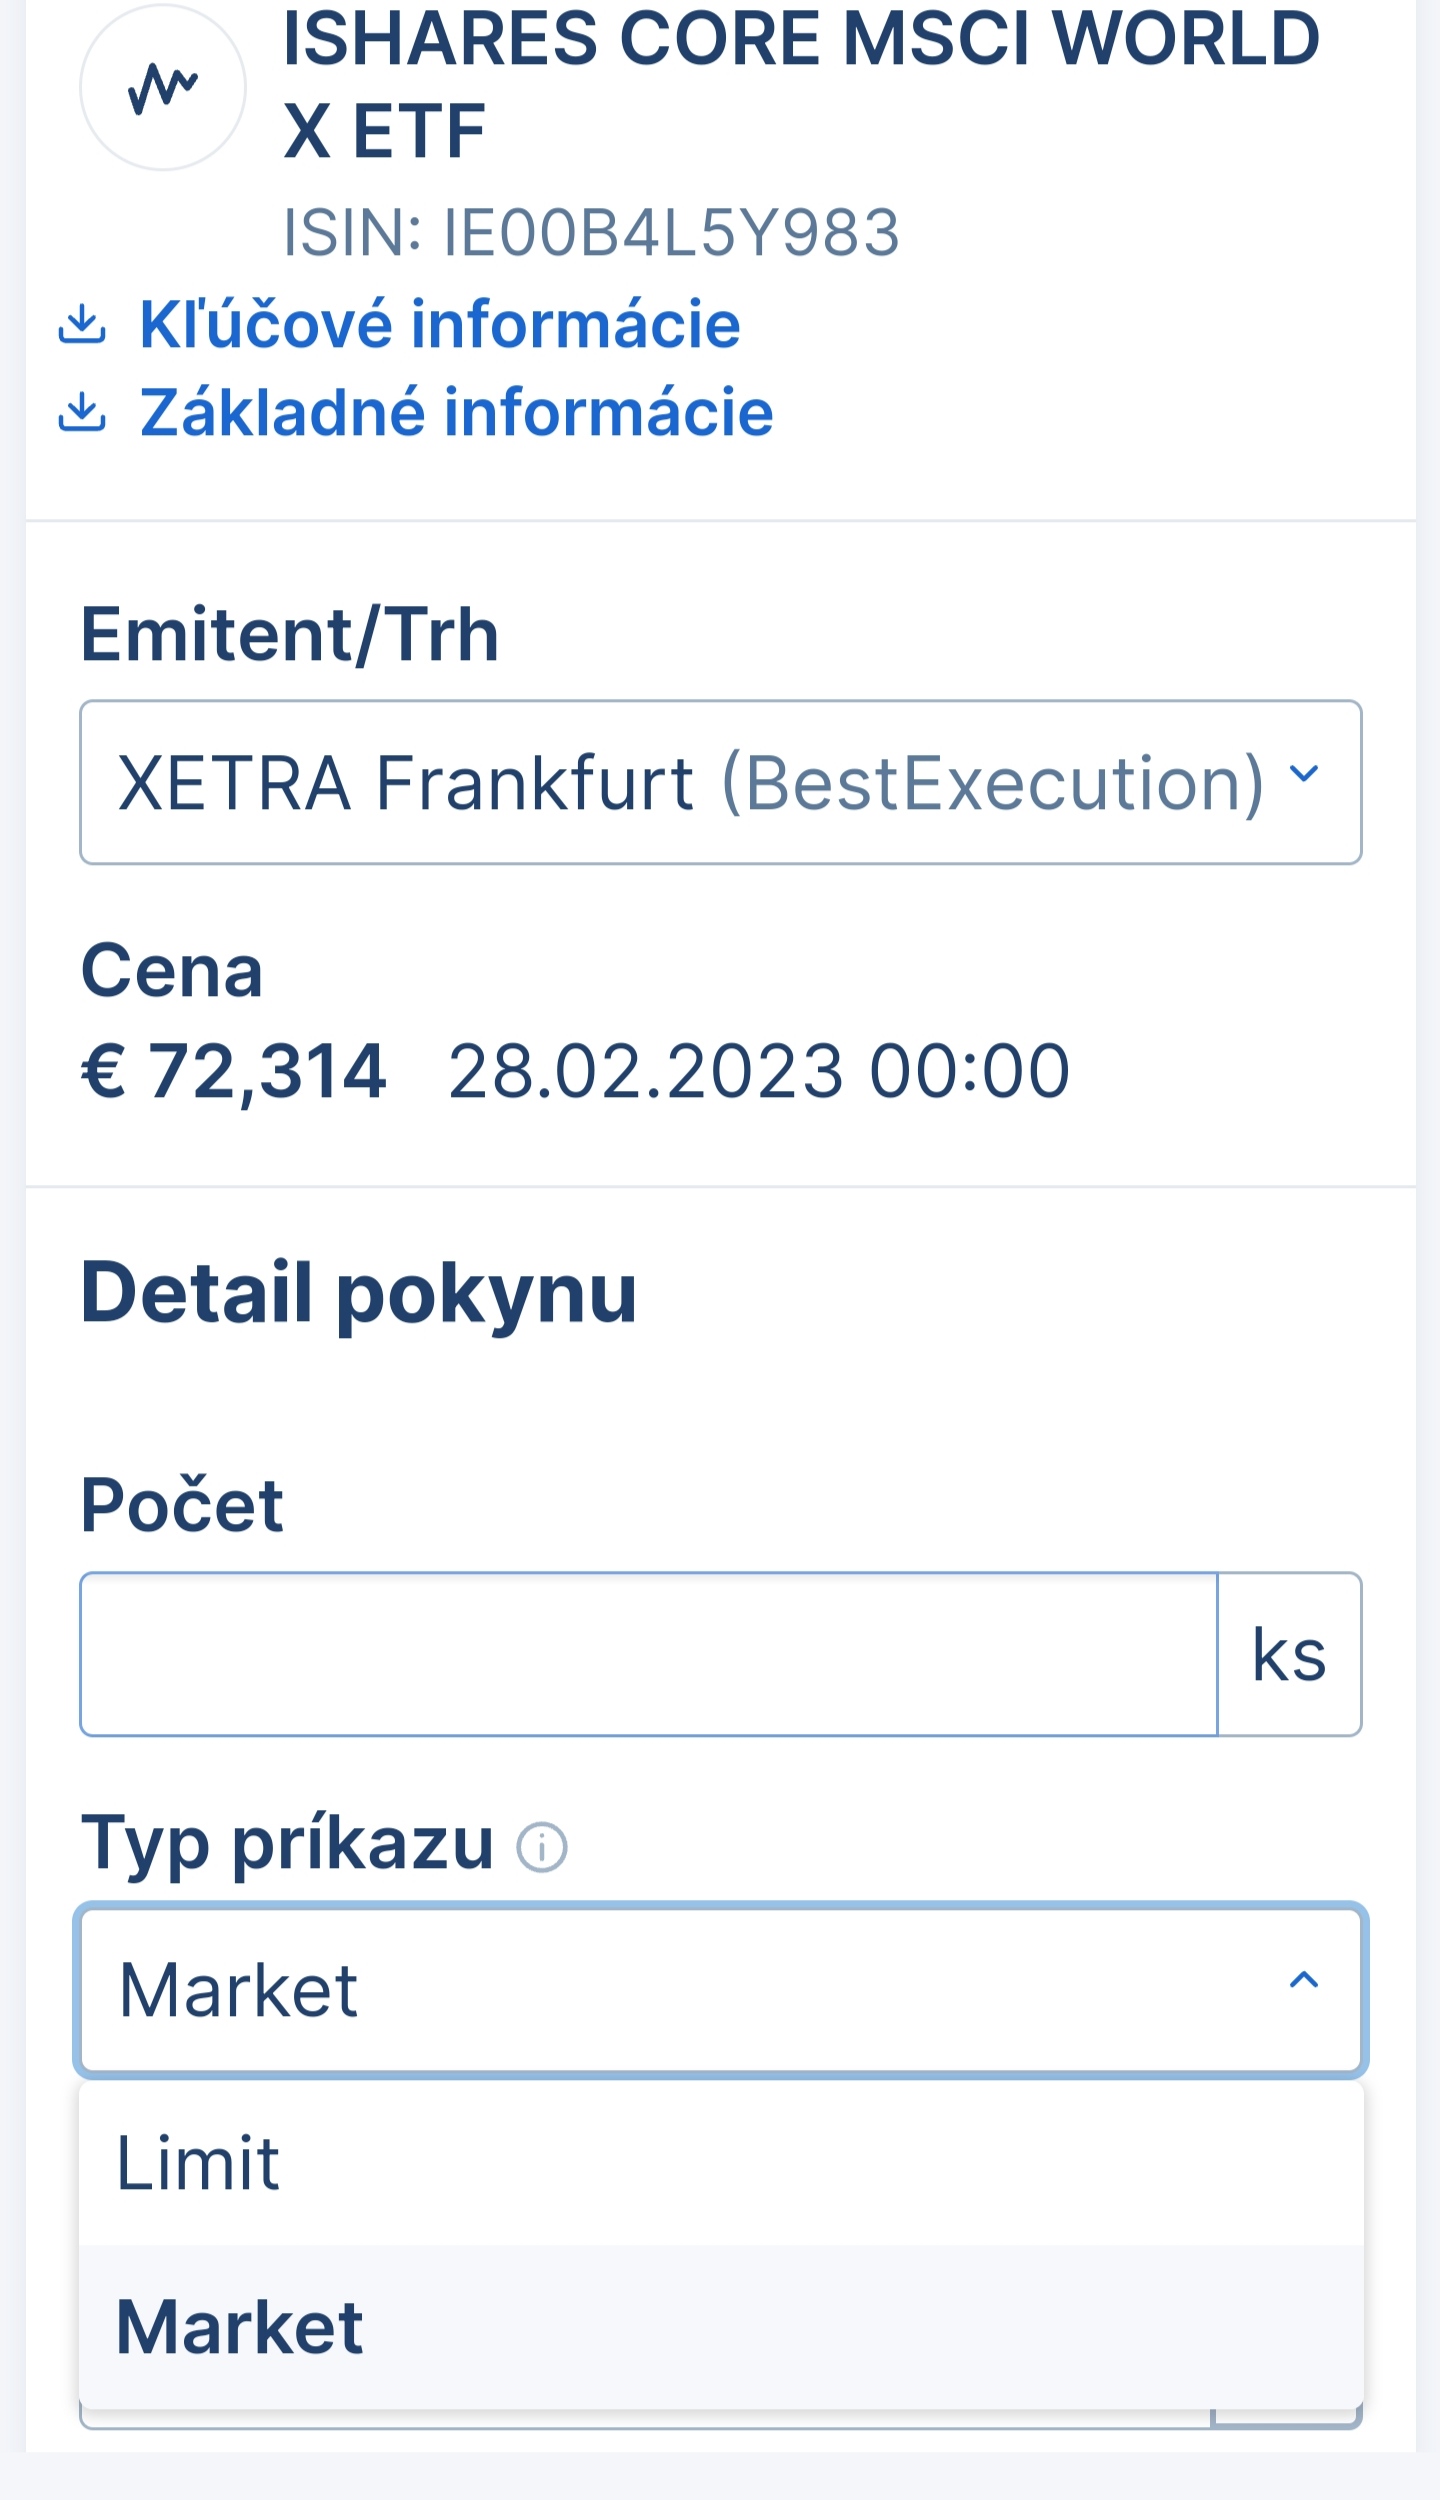The height and width of the screenshot is (2500, 1440).
Task: Click chevron arrow in Emitent/Trh dropdown
Action: click(1304, 773)
